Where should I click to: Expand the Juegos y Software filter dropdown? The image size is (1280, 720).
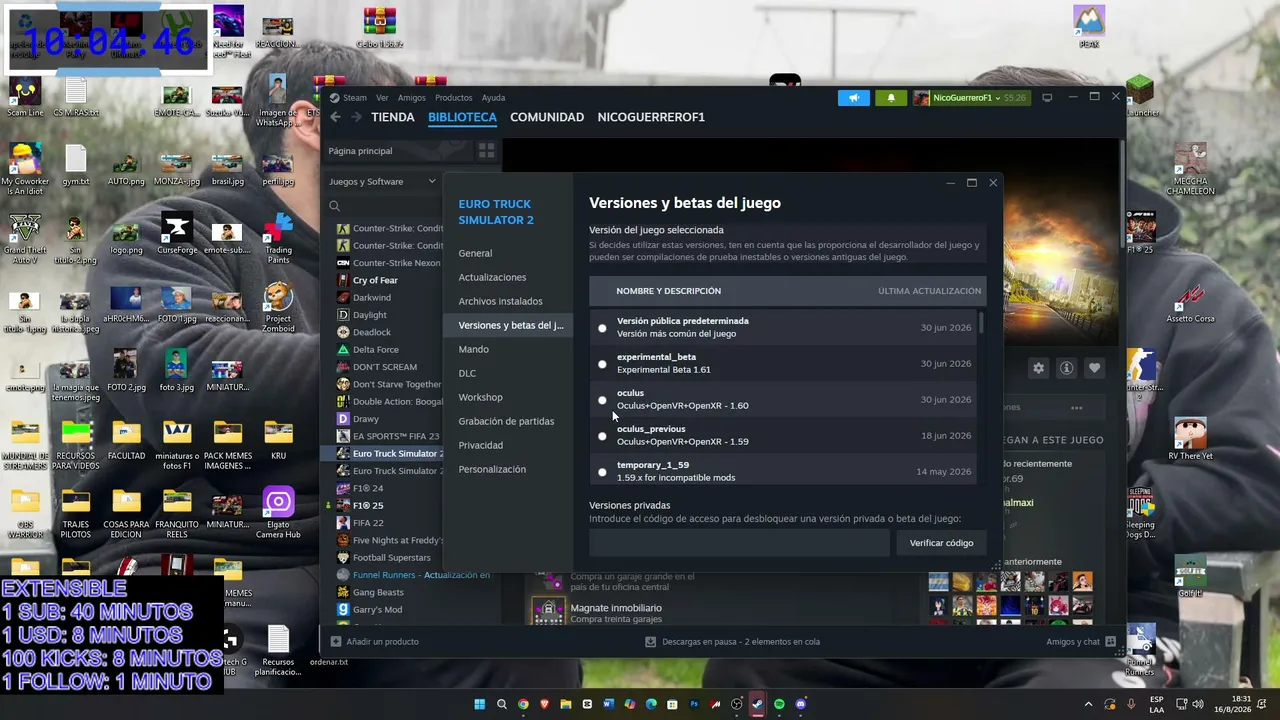point(383,182)
